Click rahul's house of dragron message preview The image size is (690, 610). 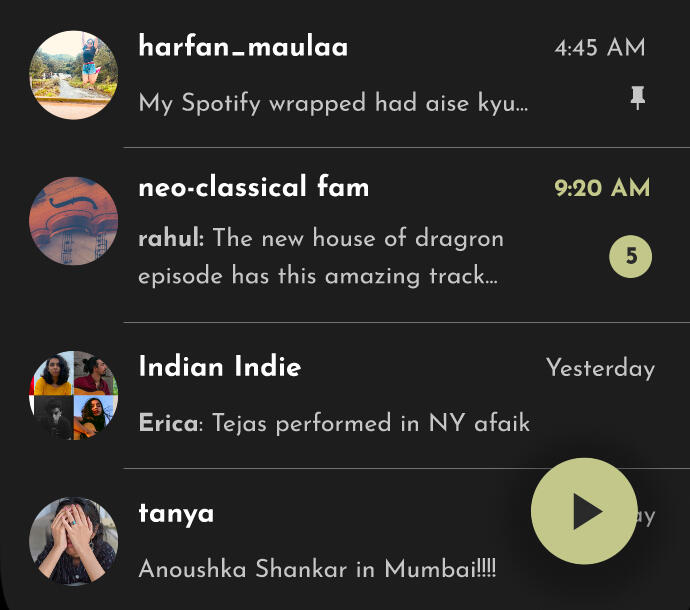tap(321, 257)
